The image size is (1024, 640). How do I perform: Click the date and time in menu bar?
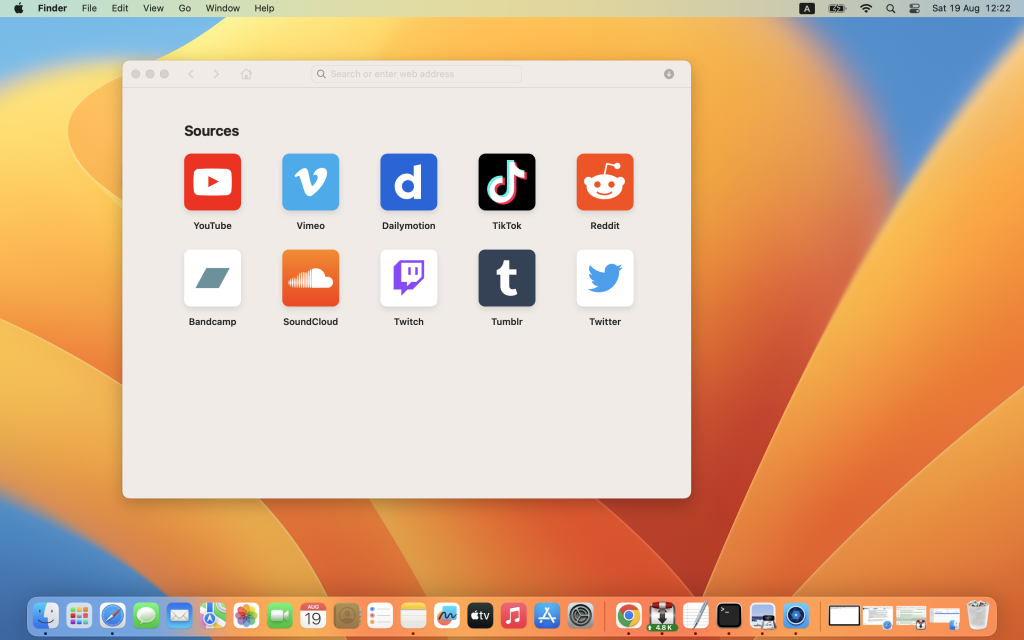[971, 8]
